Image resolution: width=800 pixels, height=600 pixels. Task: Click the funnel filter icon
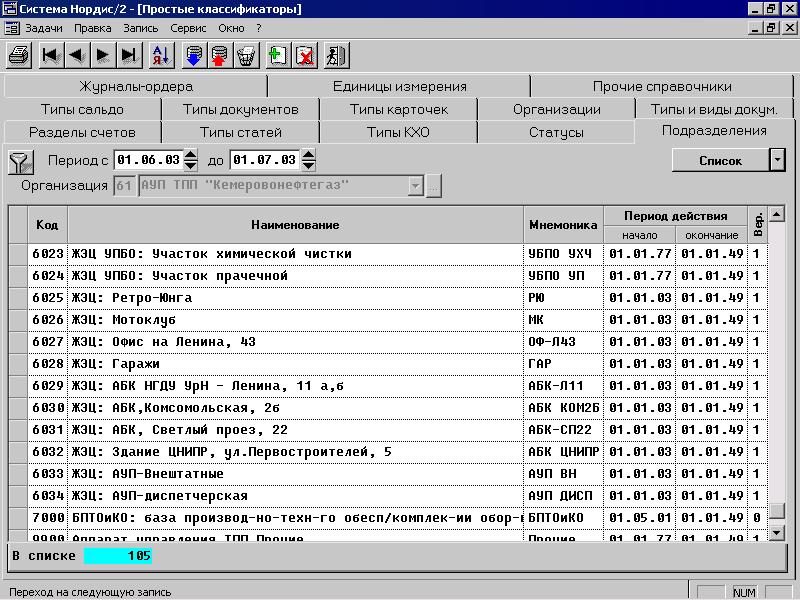[x=21, y=163]
